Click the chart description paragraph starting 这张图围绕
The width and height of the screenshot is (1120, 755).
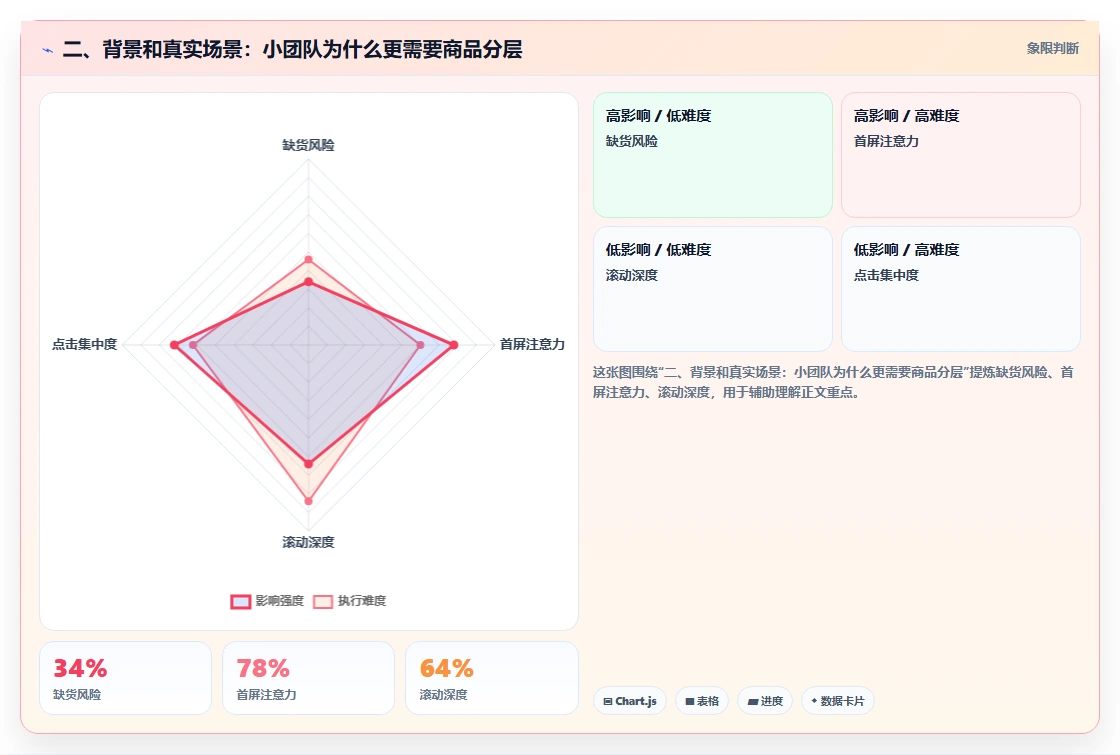tap(833, 382)
